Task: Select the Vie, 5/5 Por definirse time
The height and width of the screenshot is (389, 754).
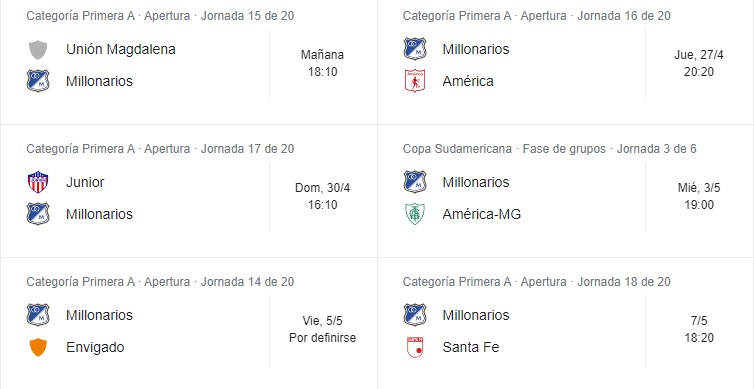Action: pos(323,329)
